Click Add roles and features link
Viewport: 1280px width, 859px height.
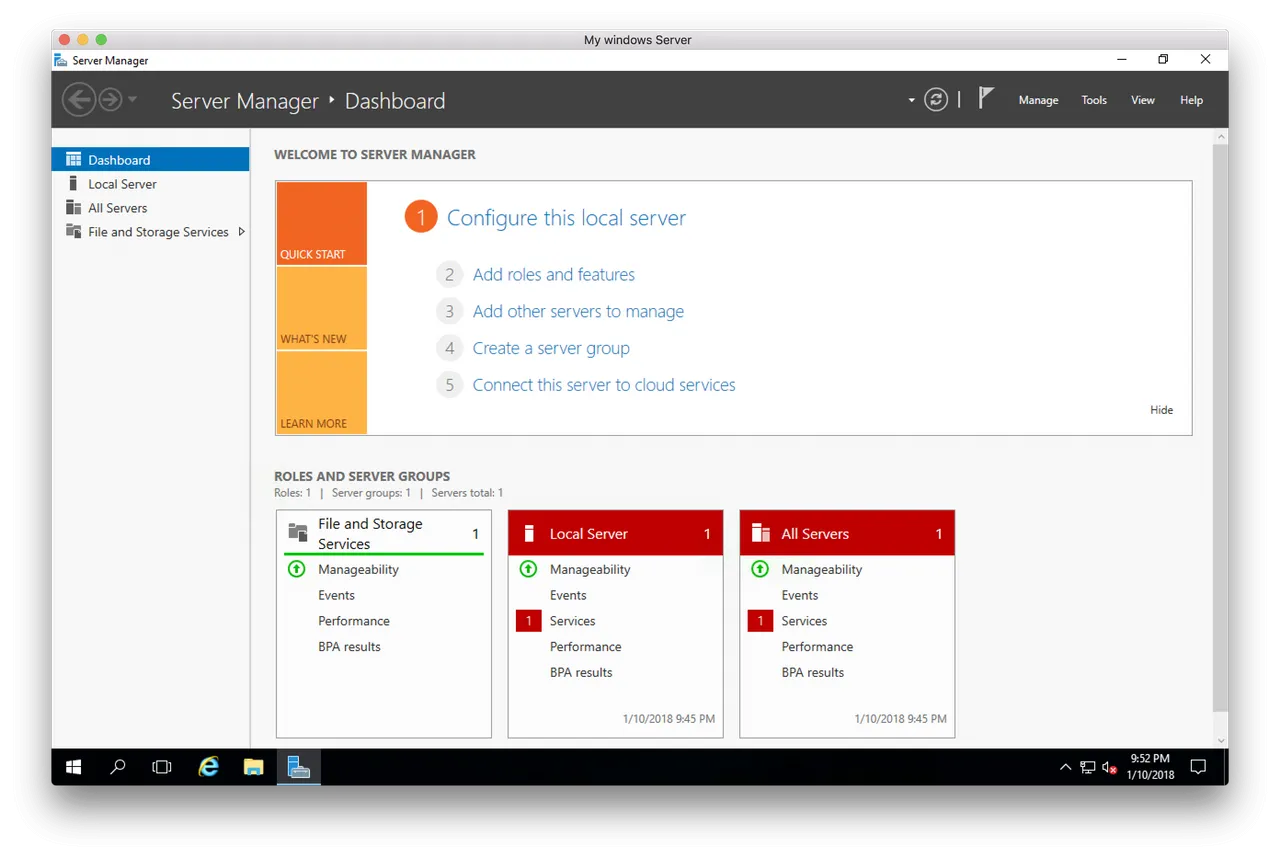click(553, 274)
